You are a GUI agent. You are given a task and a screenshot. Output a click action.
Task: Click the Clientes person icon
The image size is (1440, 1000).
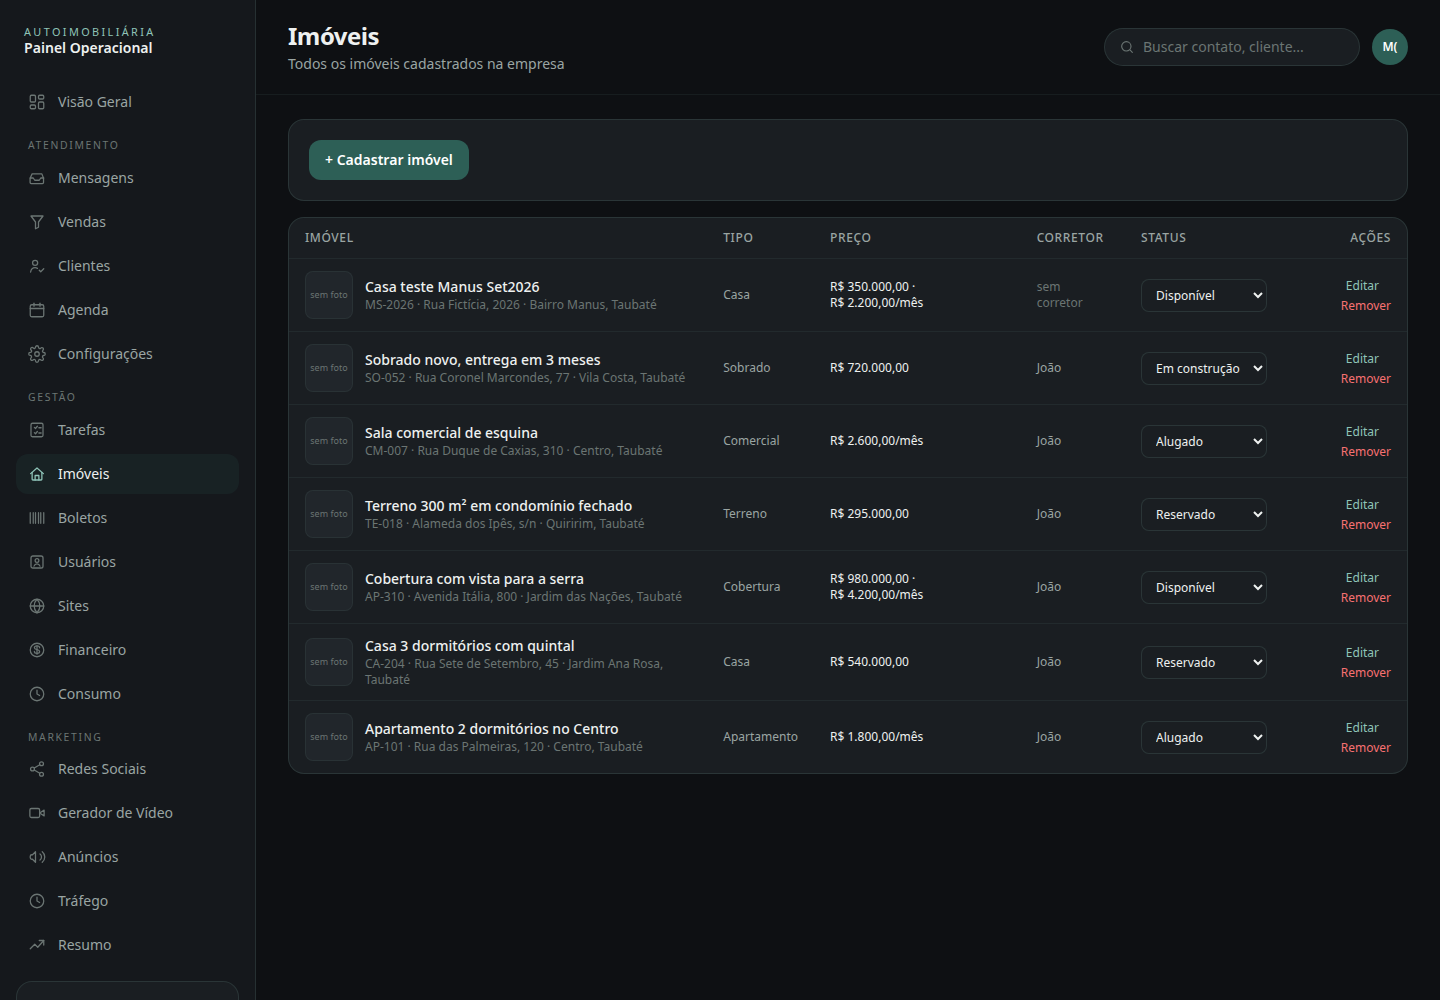tap(37, 266)
